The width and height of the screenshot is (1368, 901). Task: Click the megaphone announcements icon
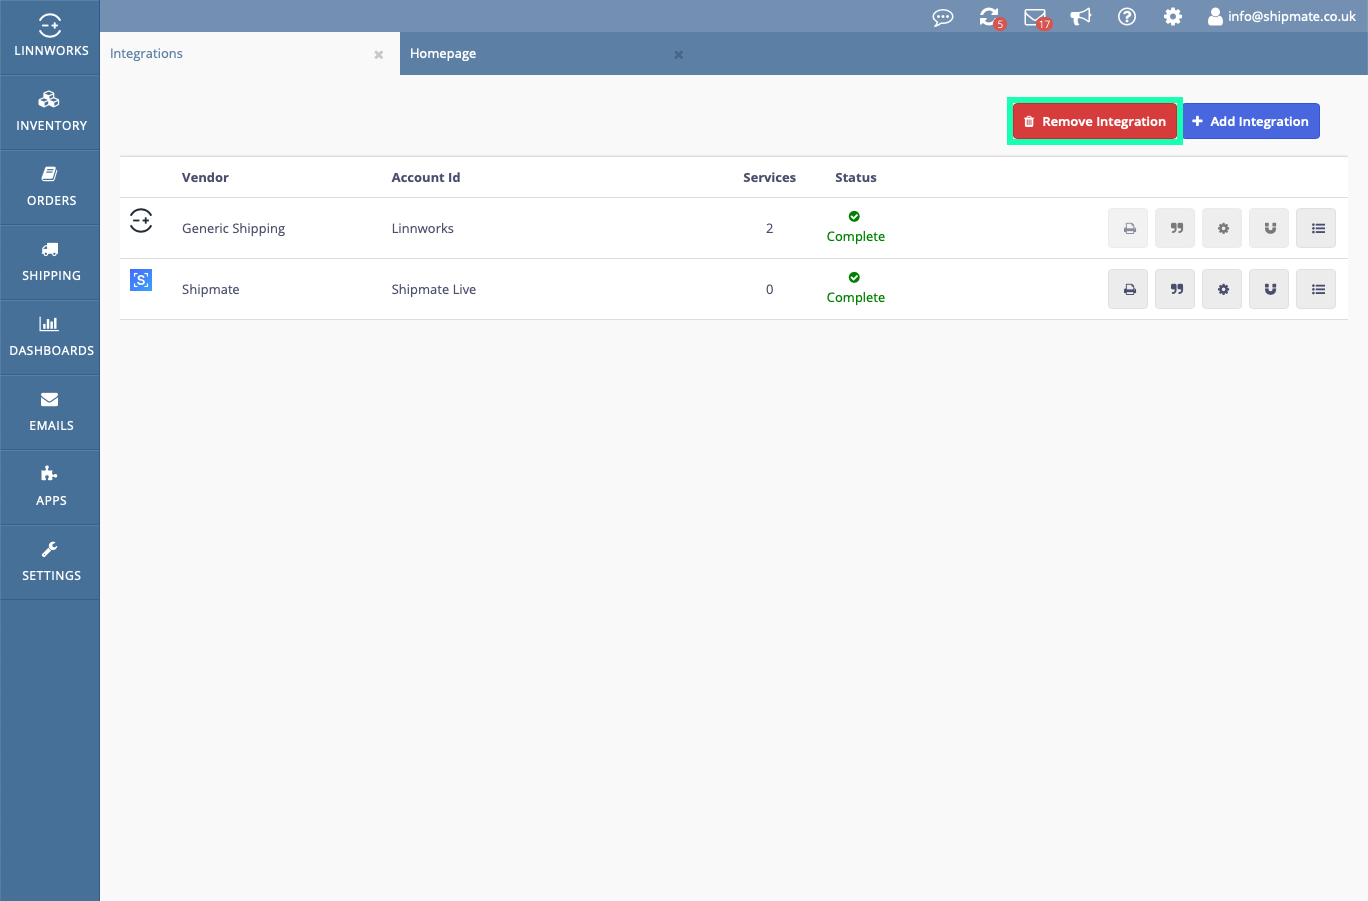1081,17
